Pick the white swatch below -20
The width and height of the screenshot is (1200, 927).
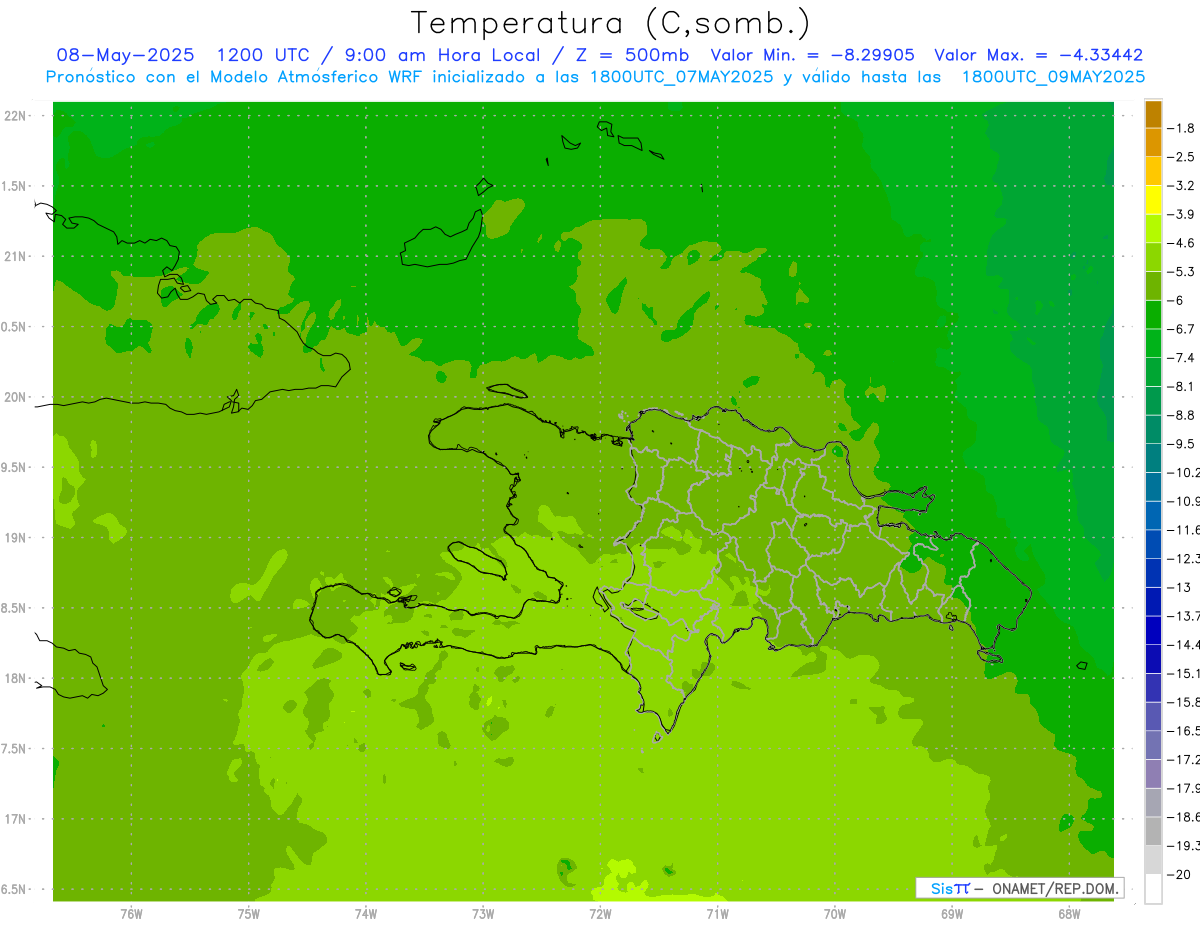pyautogui.click(x=1154, y=889)
